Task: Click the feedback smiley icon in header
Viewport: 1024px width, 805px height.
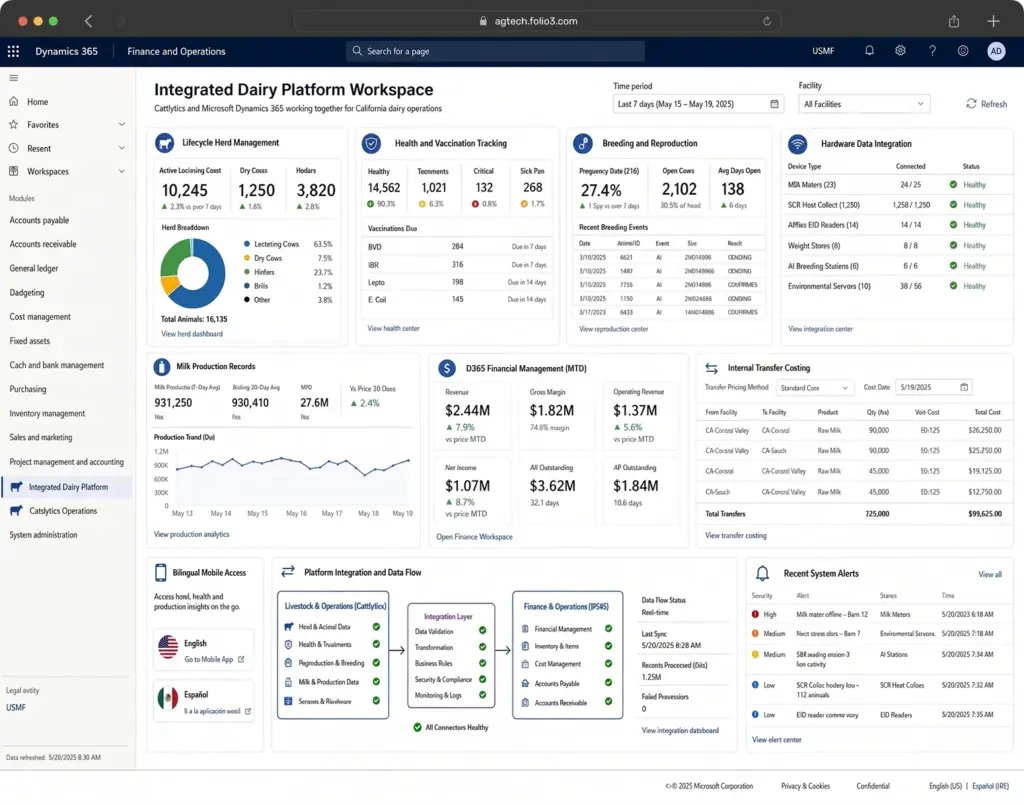Action: (x=963, y=50)
